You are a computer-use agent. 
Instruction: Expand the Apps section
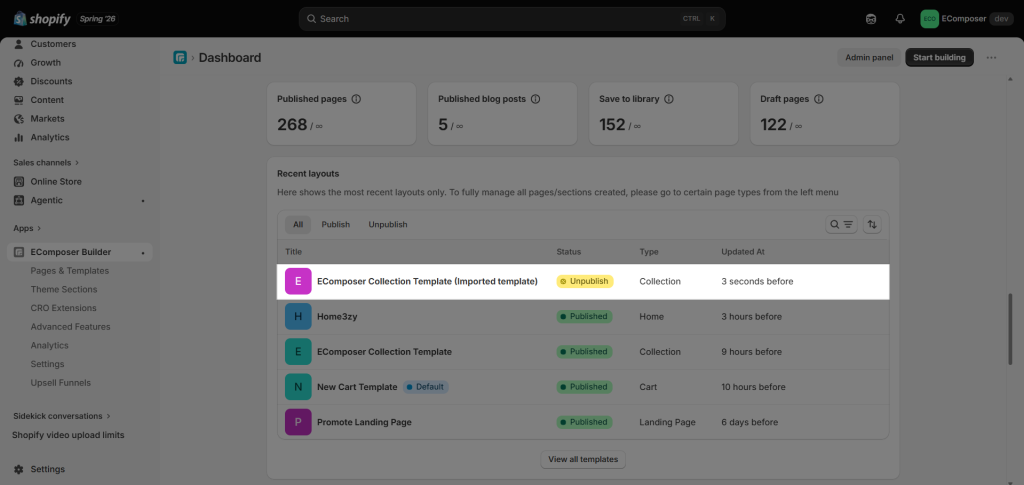(x=27, y=228)
